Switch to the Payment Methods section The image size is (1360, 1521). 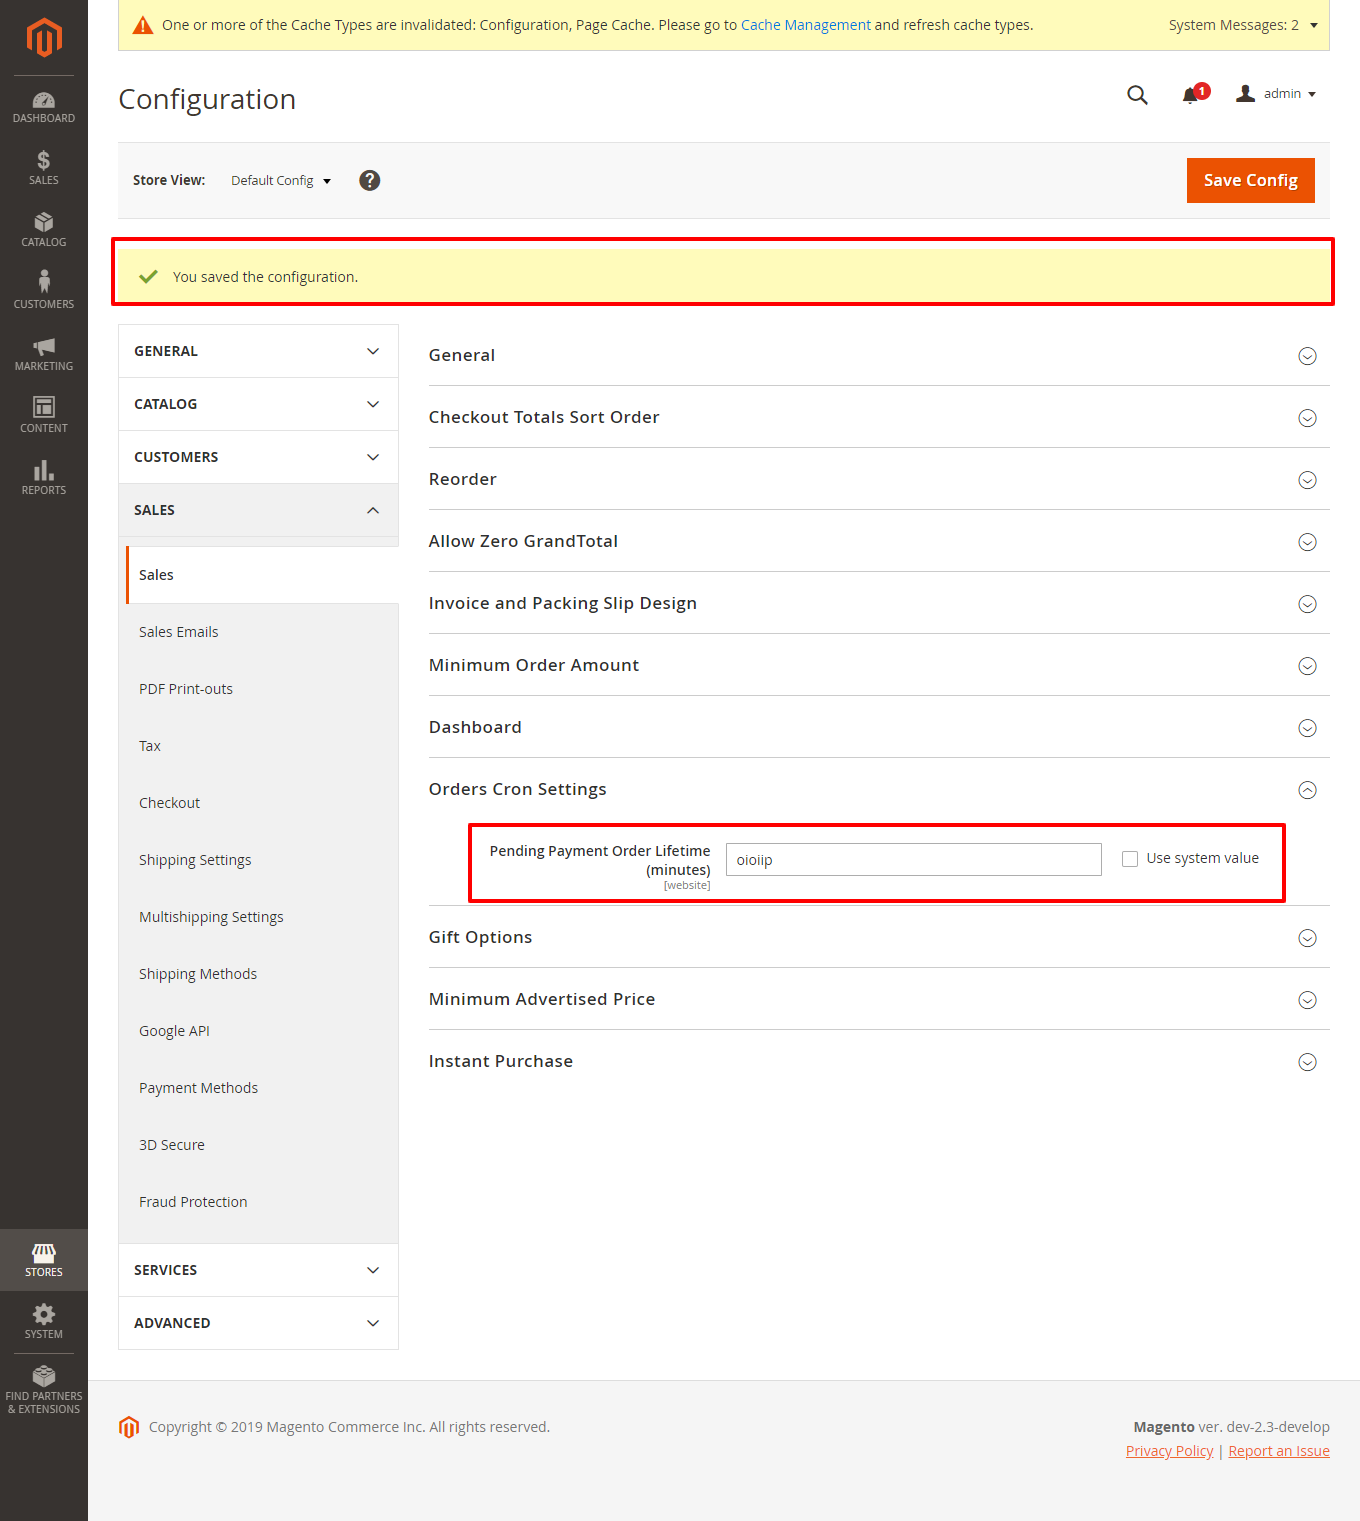tap(198, 1087)
